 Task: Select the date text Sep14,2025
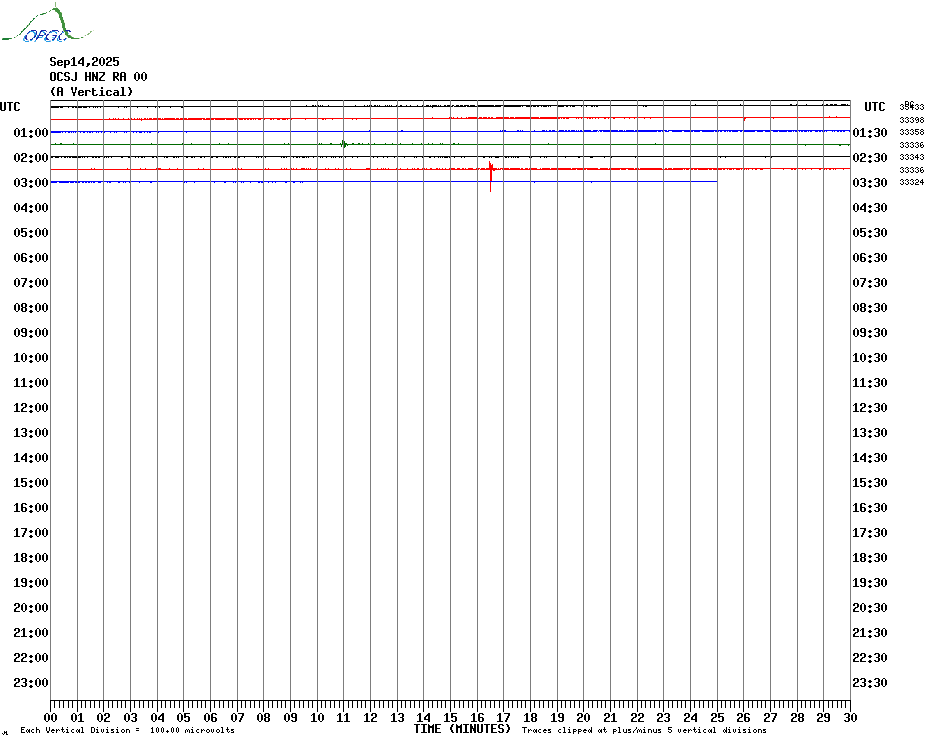[x=84, y=62]
